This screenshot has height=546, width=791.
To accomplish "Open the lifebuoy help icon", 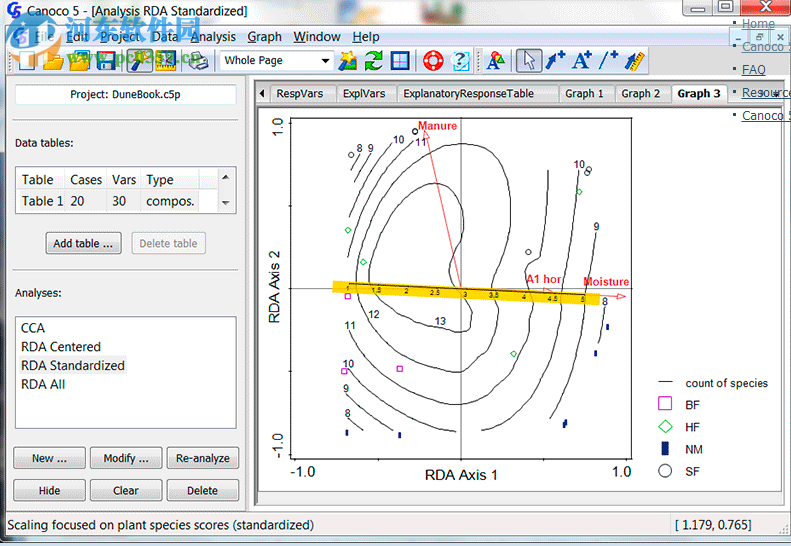I will point(433,61).
